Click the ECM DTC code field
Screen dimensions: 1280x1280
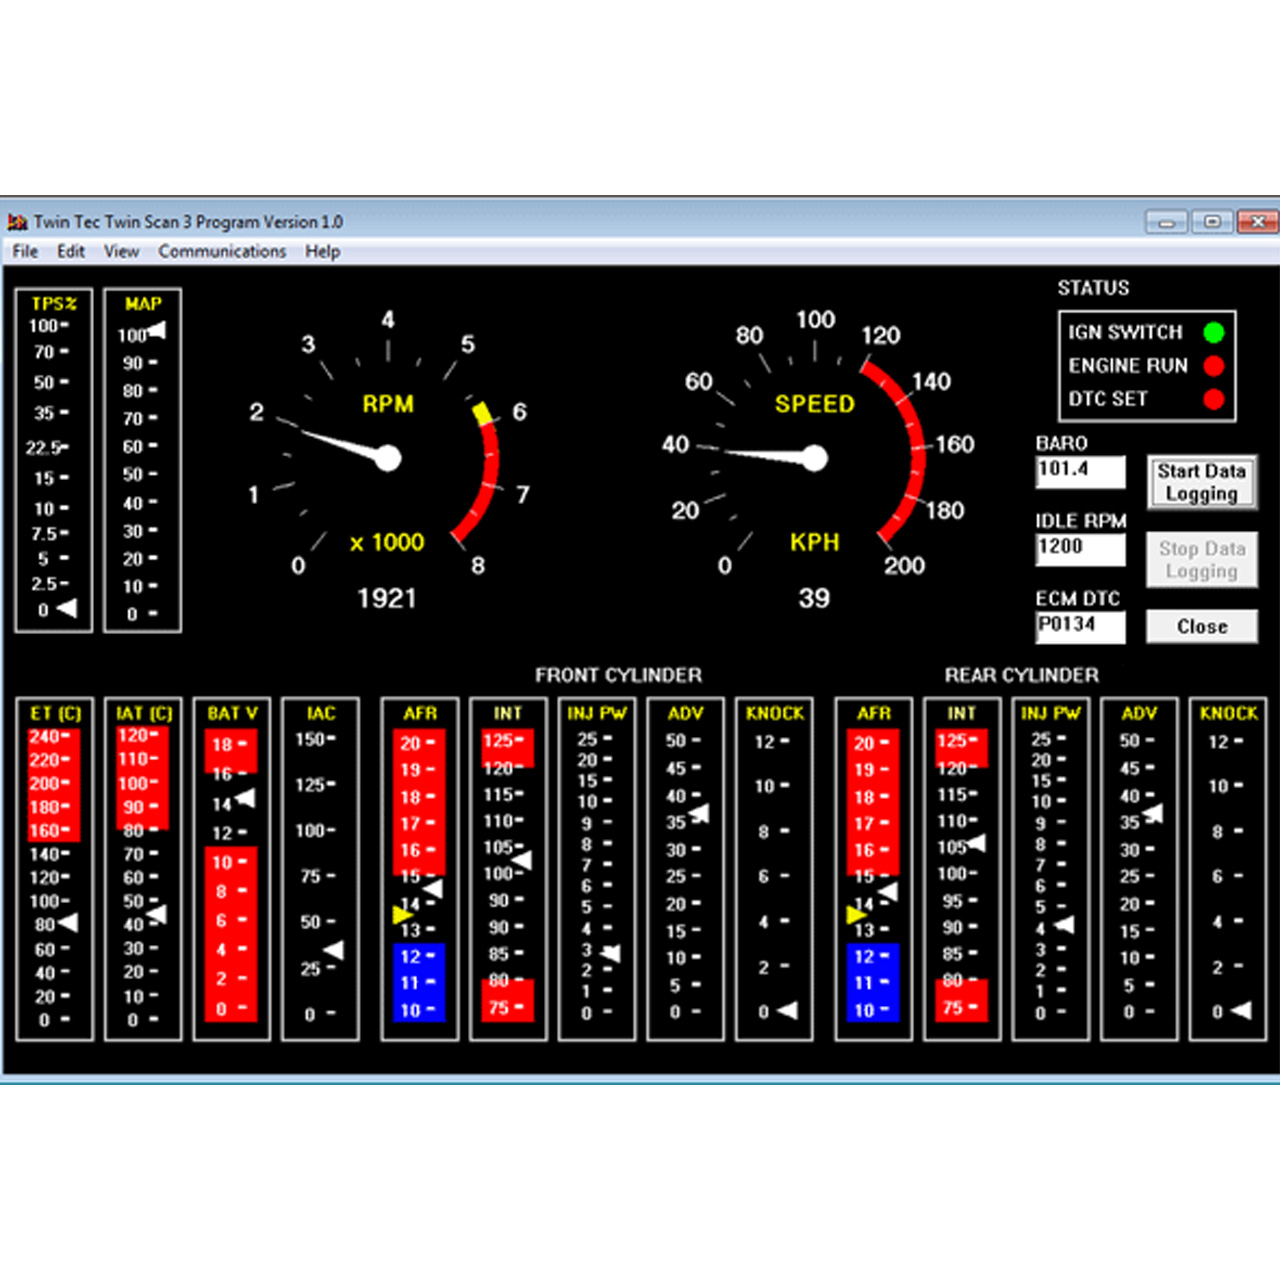[1079, 626]
